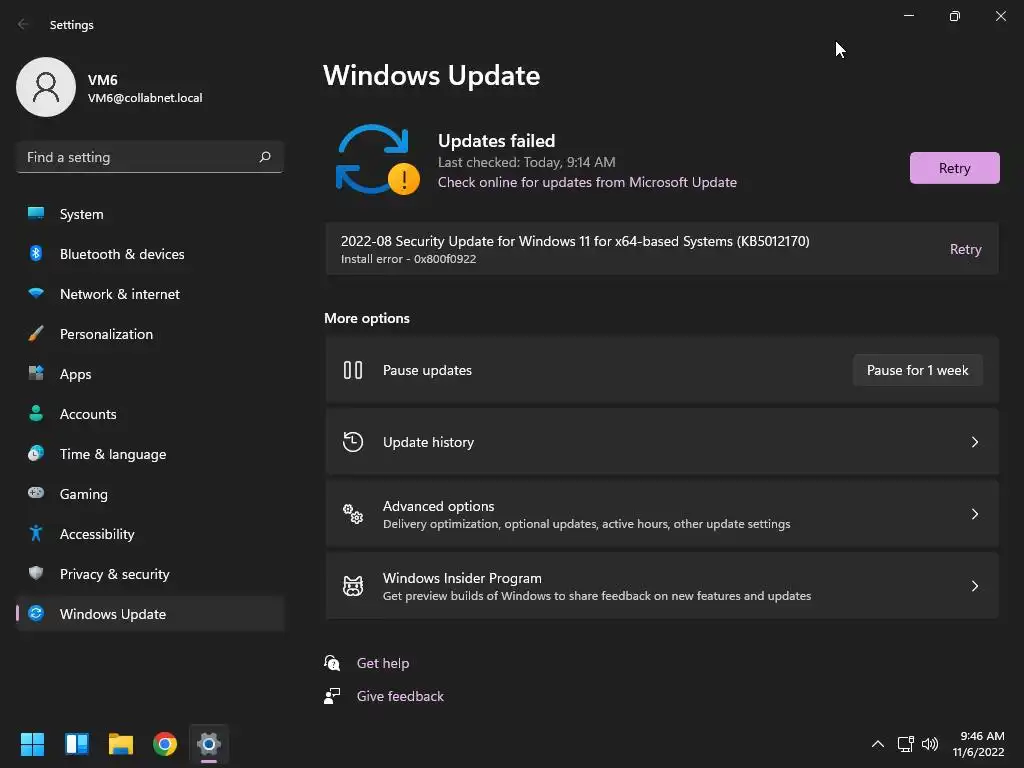Screen dimensions: 1024x768
Task: Open the Apps settings page
Action: pos(150,374)
